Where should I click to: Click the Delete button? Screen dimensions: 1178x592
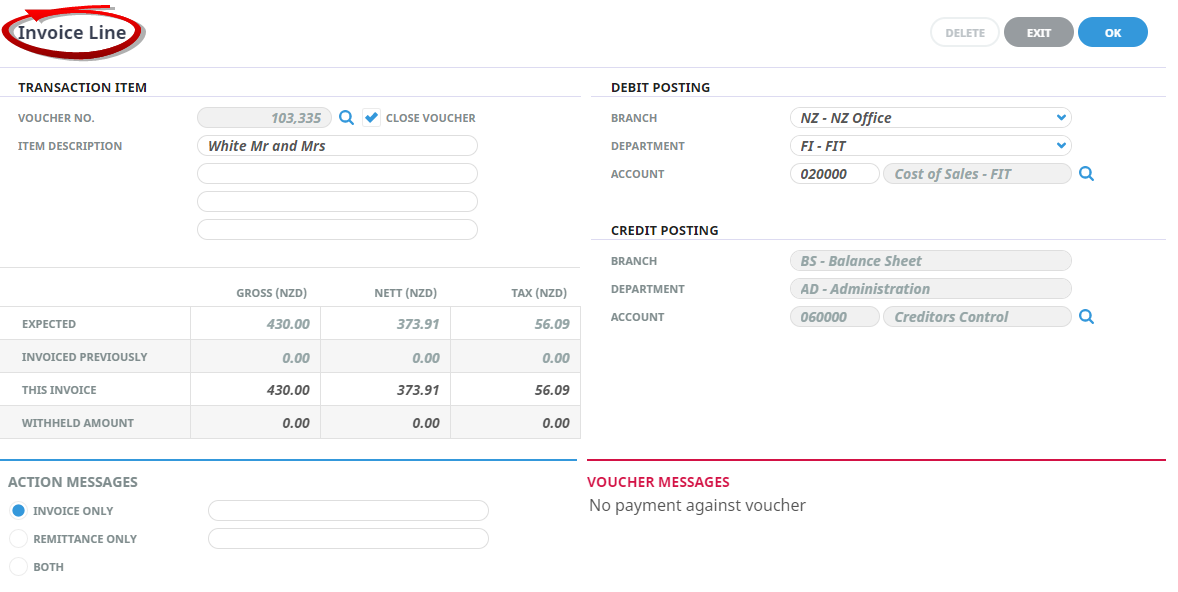964,33
